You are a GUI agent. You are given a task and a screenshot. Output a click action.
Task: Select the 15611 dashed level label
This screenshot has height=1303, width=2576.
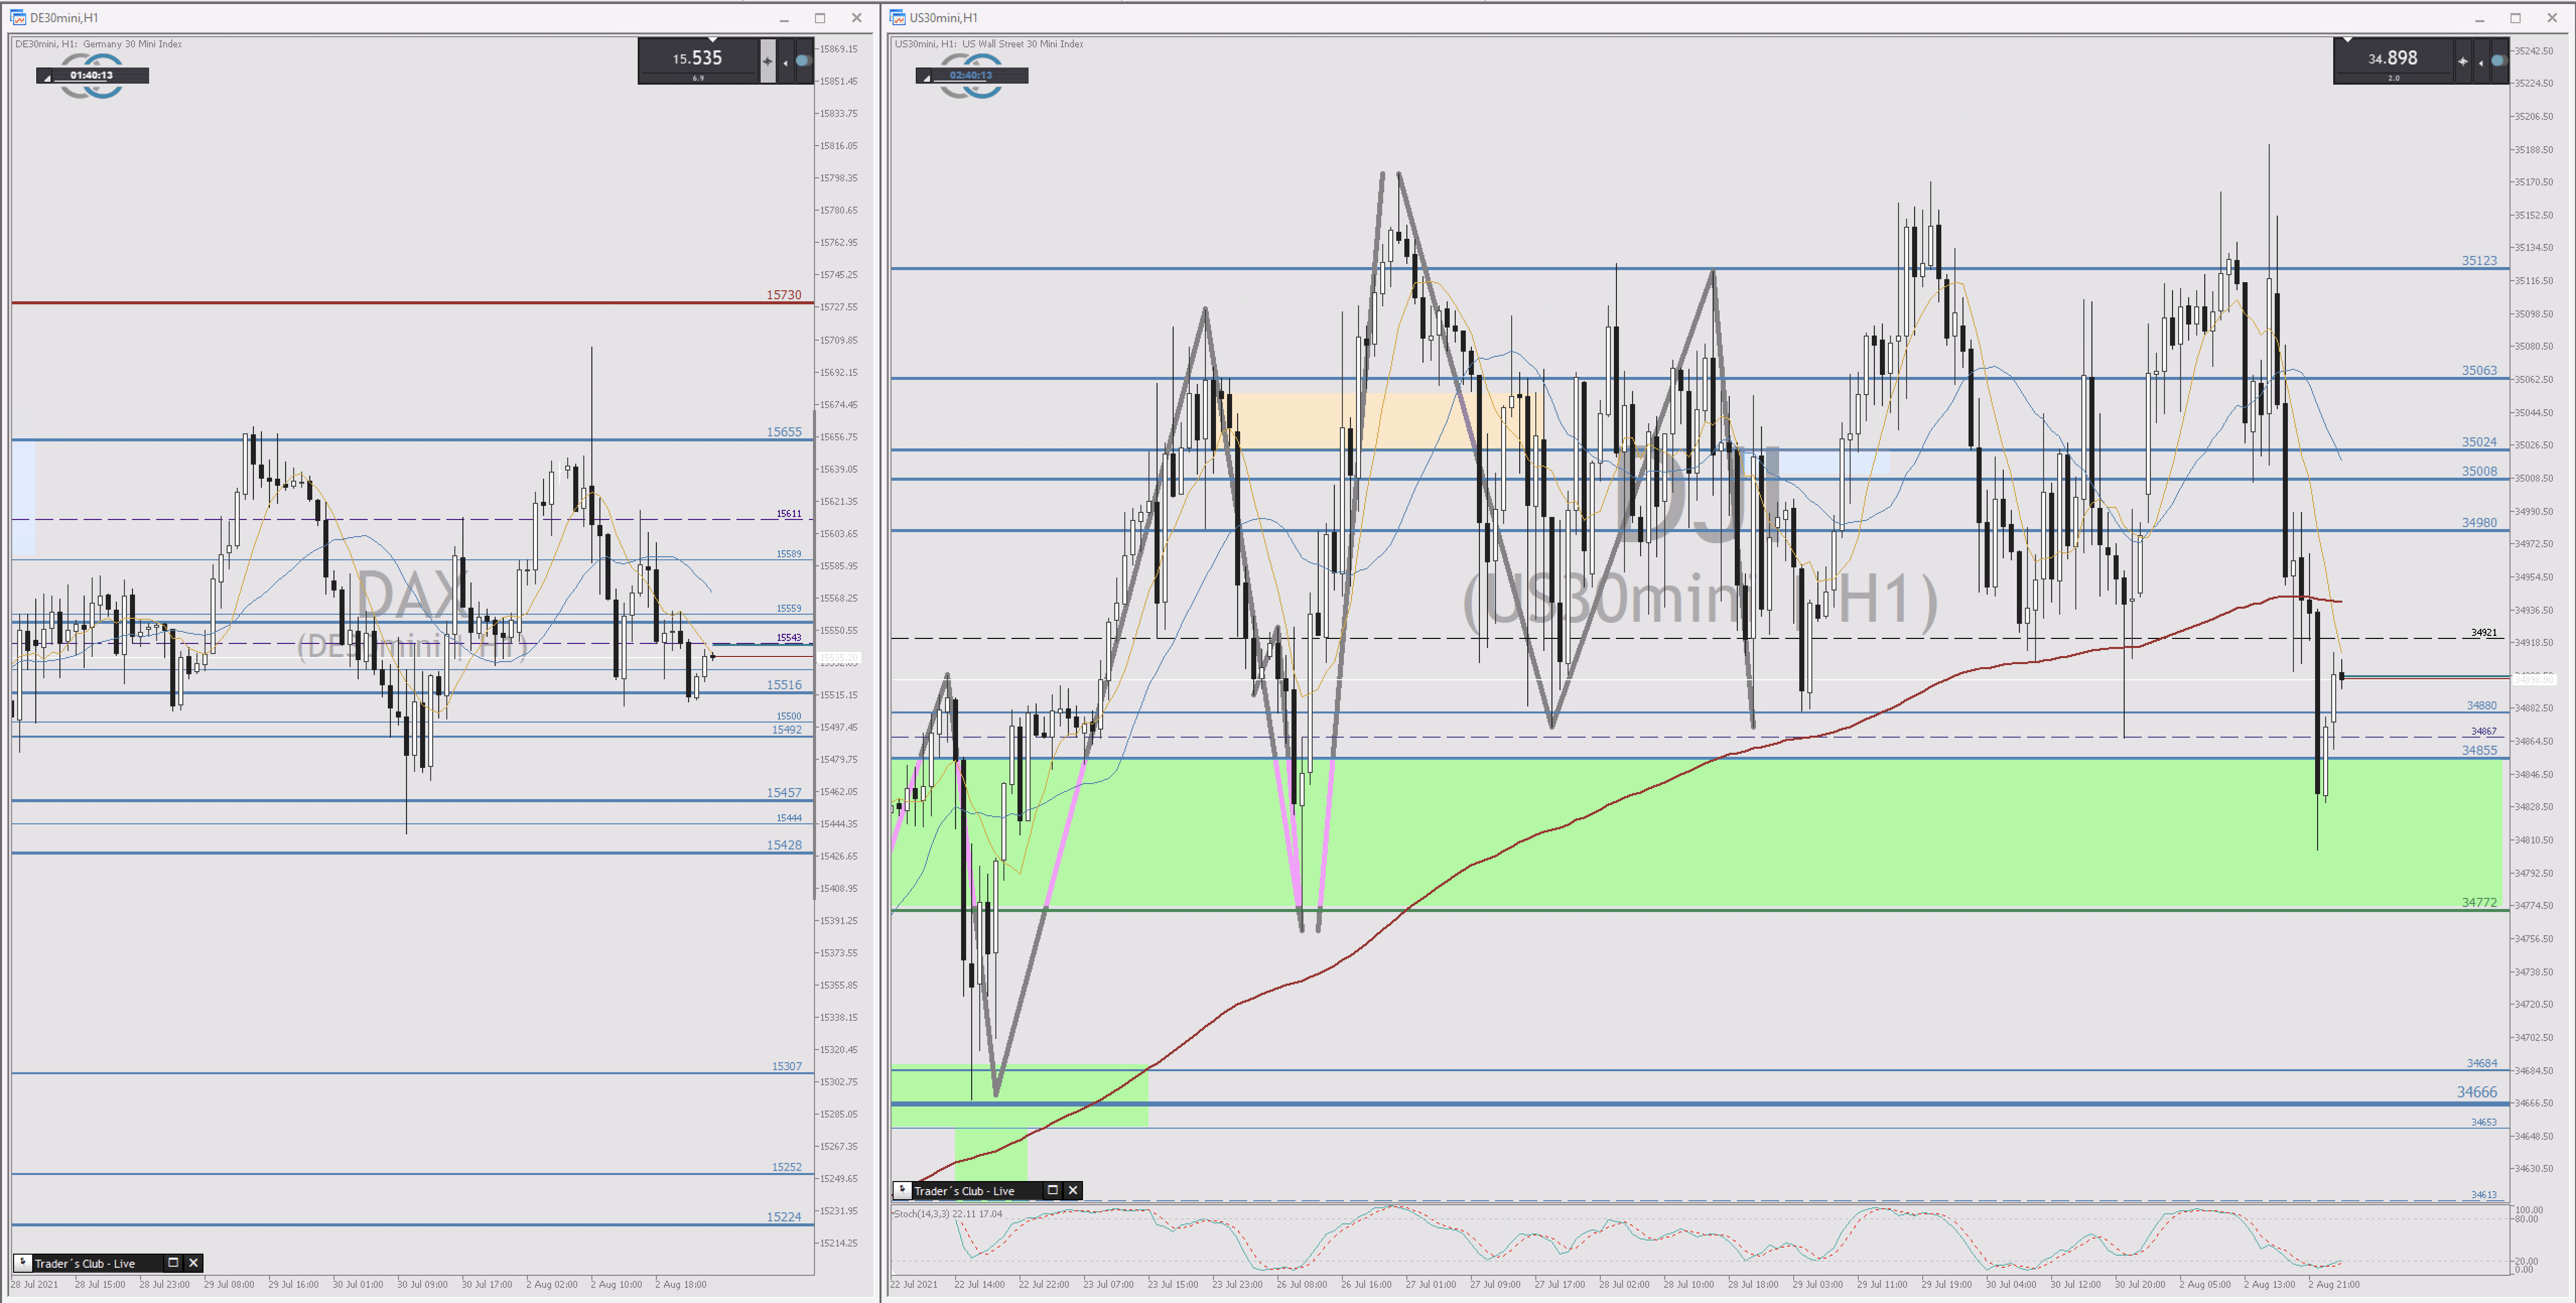pyautogui.click(x=789, y=513)
